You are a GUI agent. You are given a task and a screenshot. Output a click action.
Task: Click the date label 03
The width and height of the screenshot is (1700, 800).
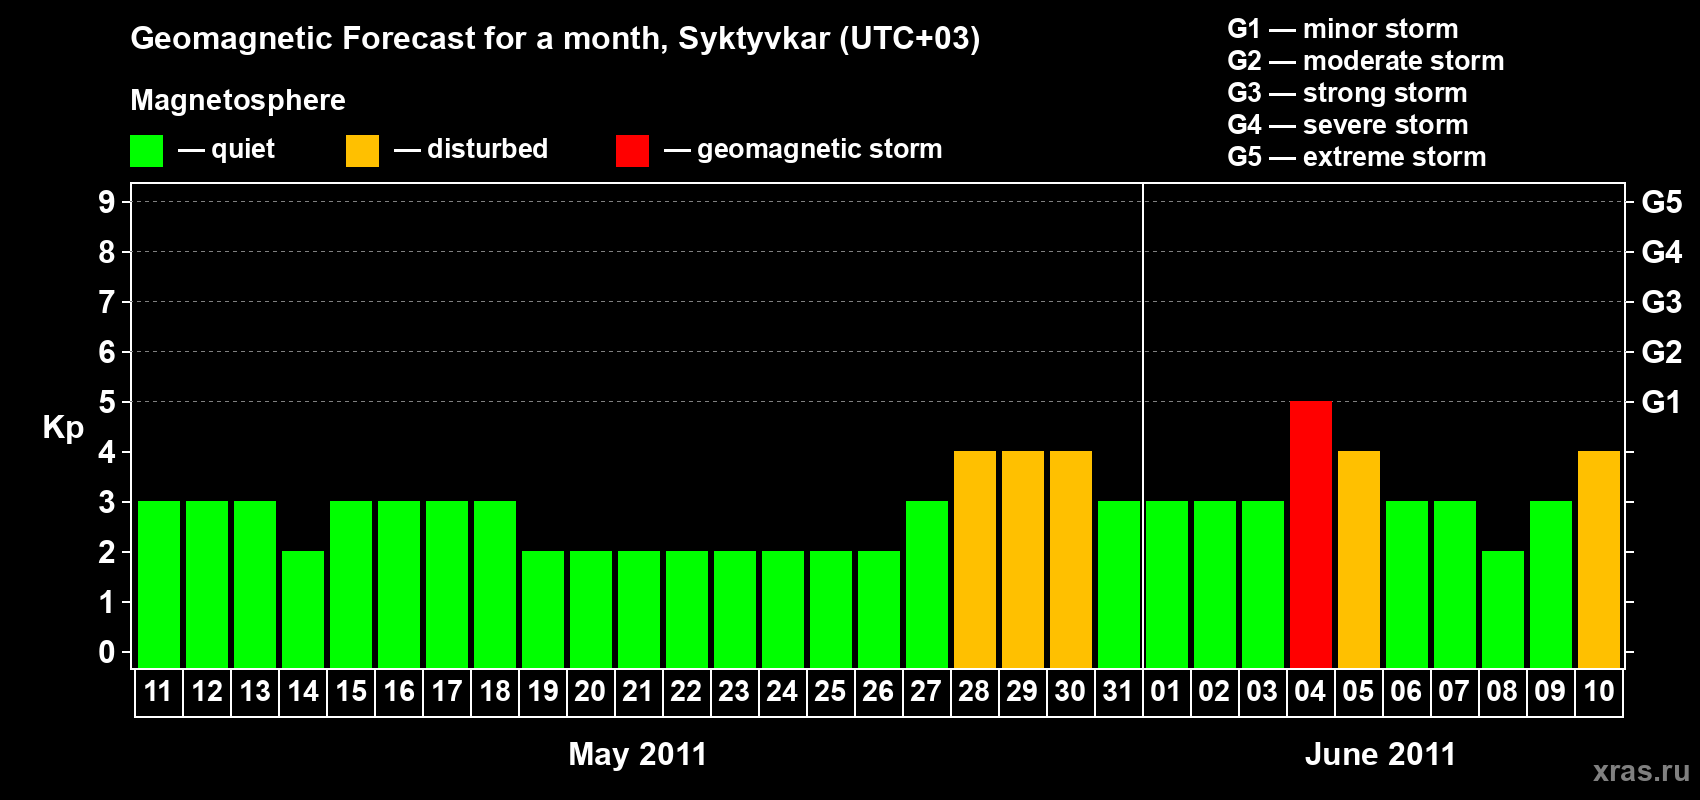tap(1263, 692)
